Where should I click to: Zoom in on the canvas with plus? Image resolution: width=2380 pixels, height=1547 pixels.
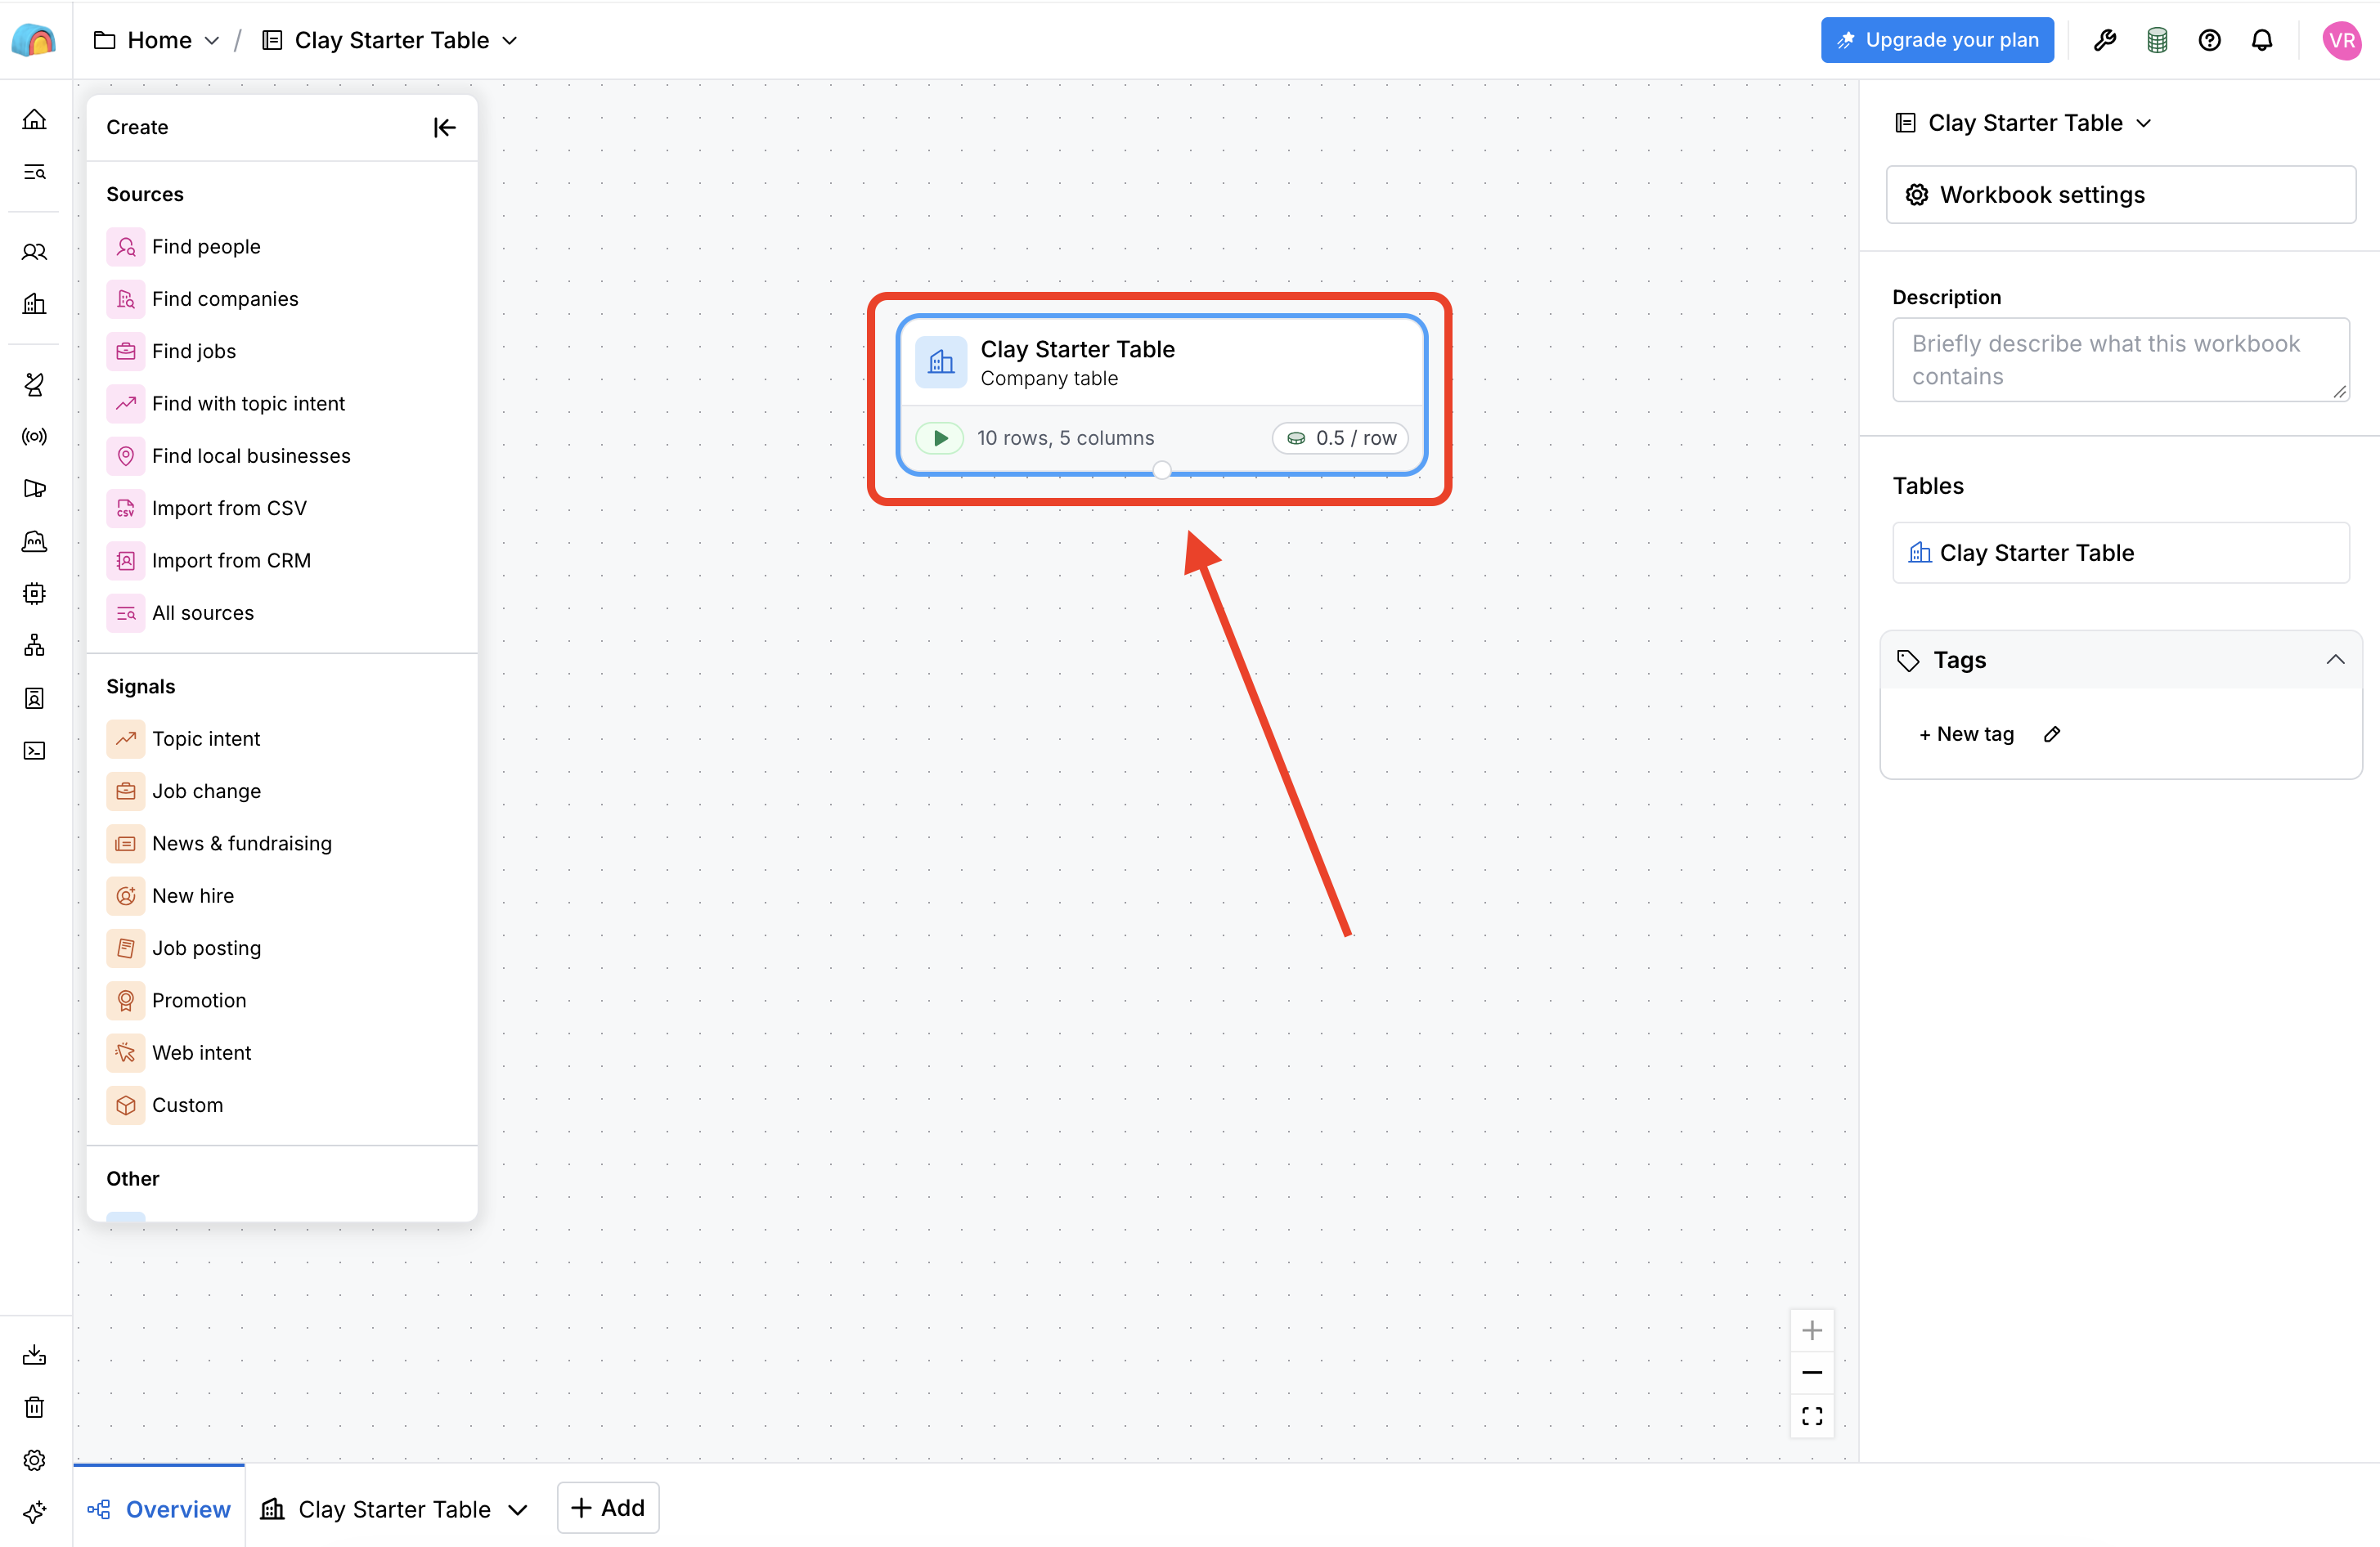pyautogui.click(x=1812, y=1330)
